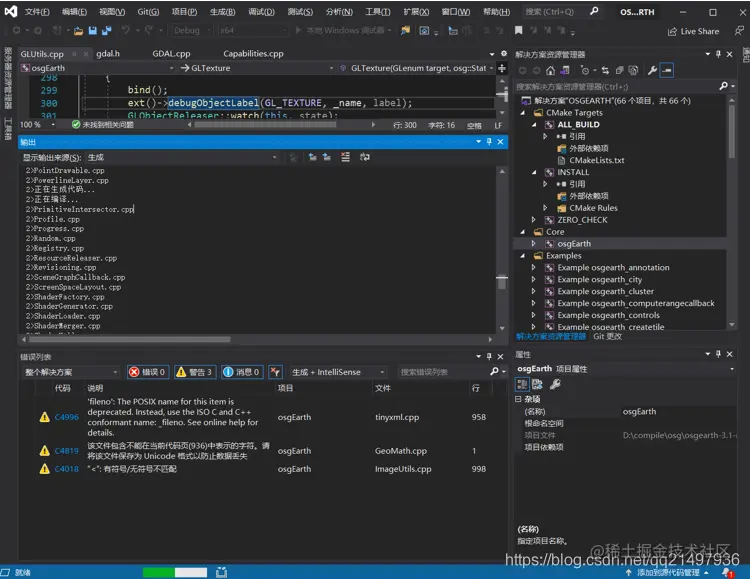Screen dimensions: 750x579
Task: Toggle the Warnings 3 filter button
Action: [x=195, y=372]
